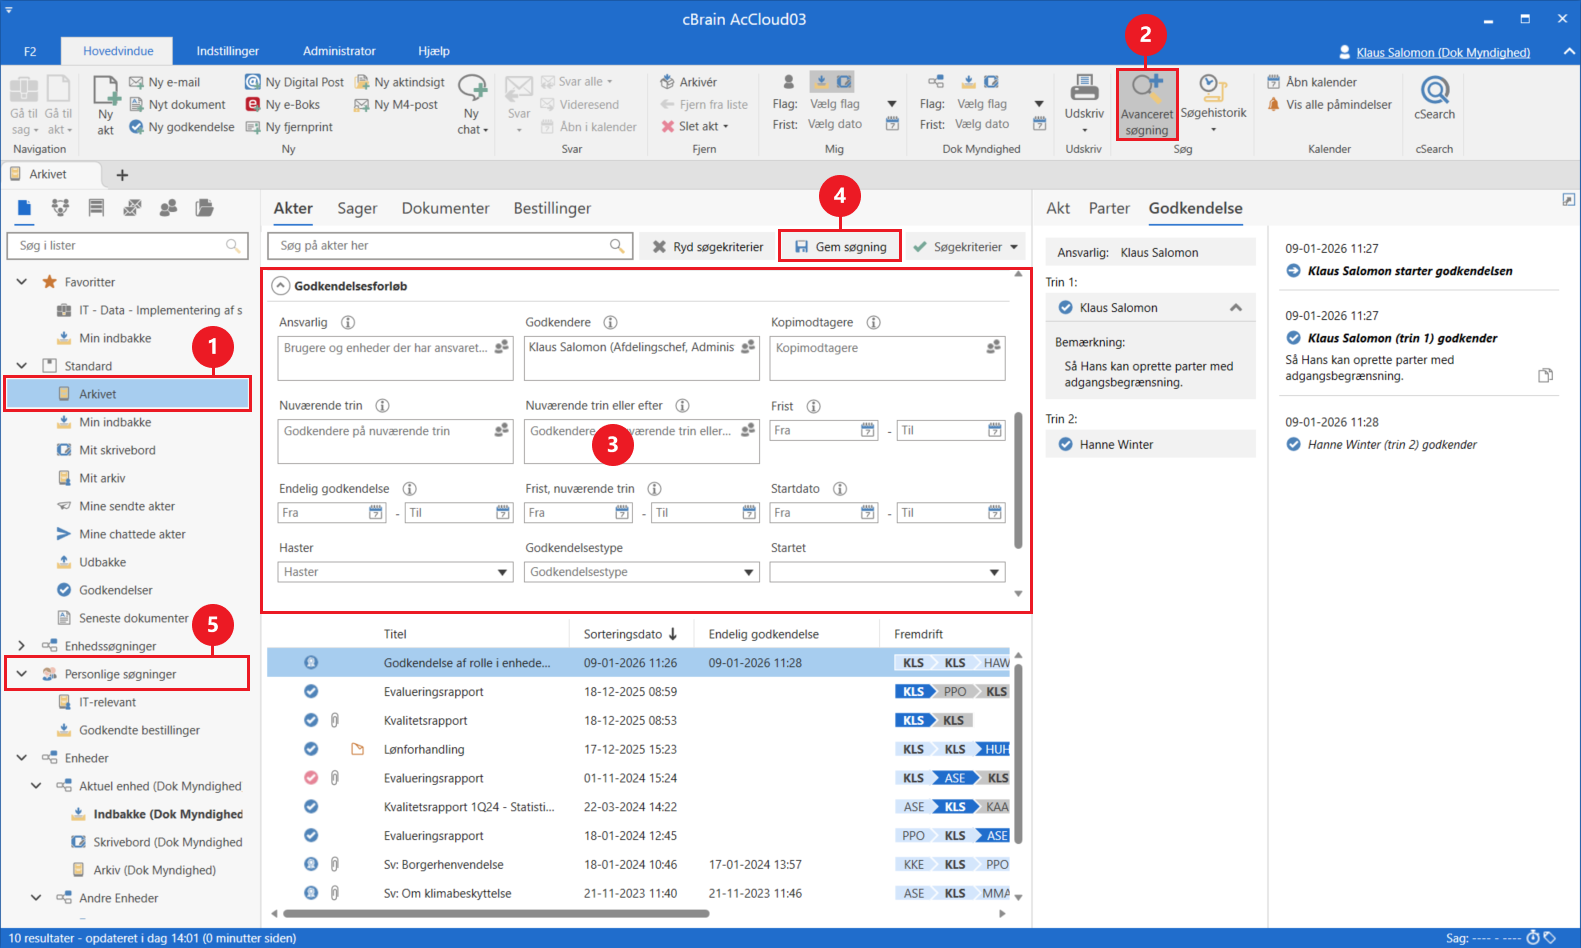Image resolution: width=1581 pixels, height=948 pixels.
Task: Collapse the Godkendelsesforløb section
Action: [x=281, y=286]
